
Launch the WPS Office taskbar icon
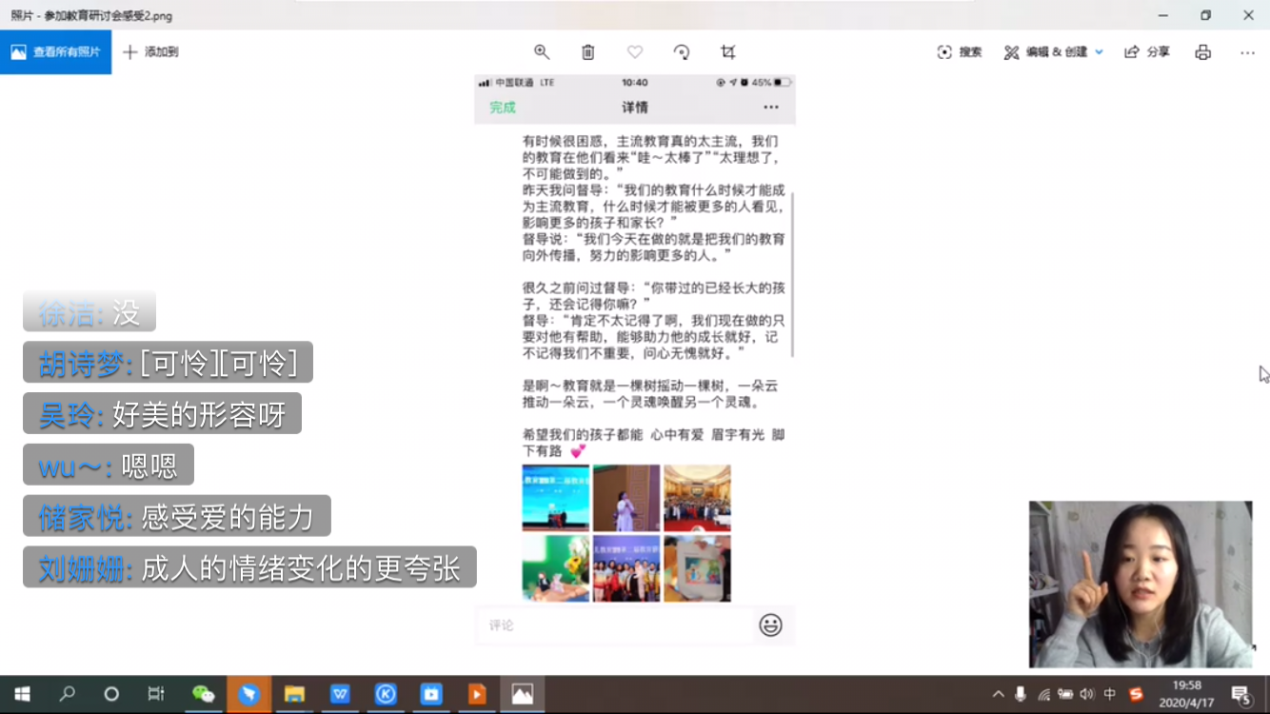[340, 694]
